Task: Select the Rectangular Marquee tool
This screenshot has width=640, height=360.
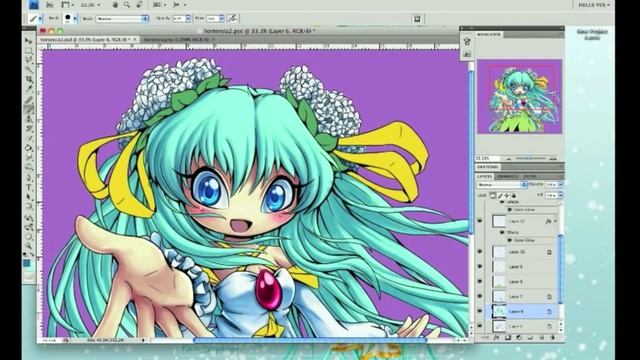Action: click(x=29, y=51)
